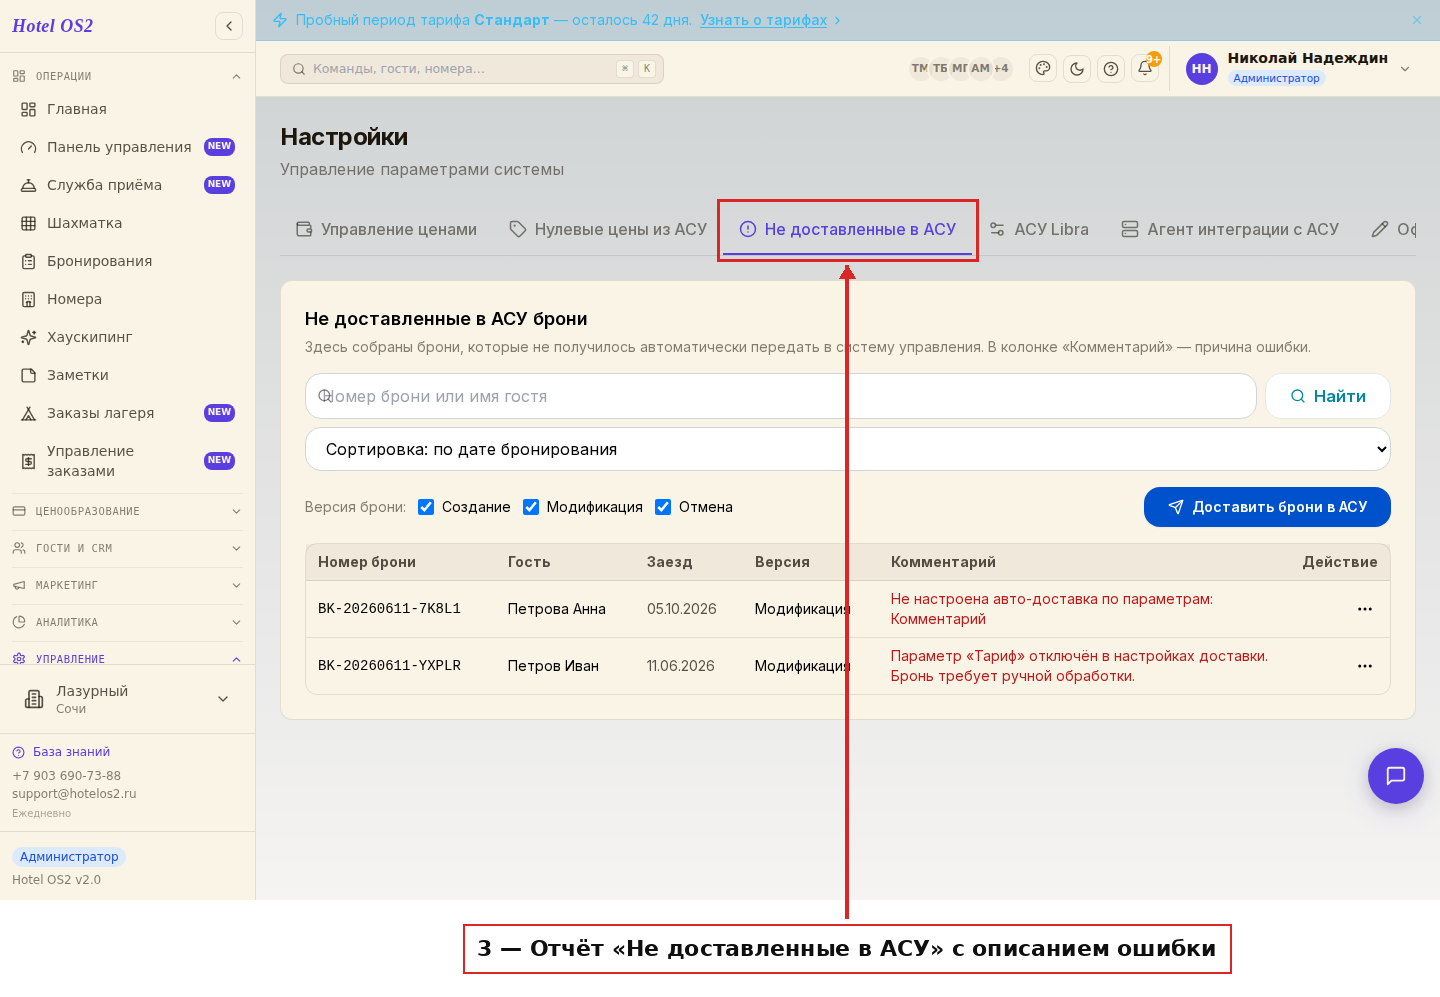Open actions menu for booking BK-20260611-7K8L1
The width and height of the screenshot is (1440, 997).
click(1365, 609)
